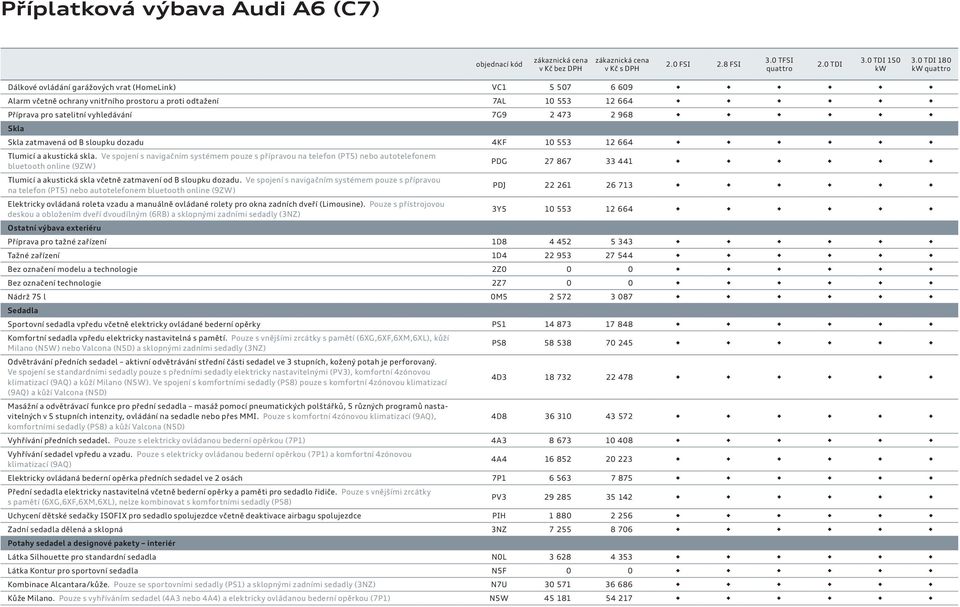Select the order code "1D4"
Screen dimensions: 960x607
(x=499, y=255)
